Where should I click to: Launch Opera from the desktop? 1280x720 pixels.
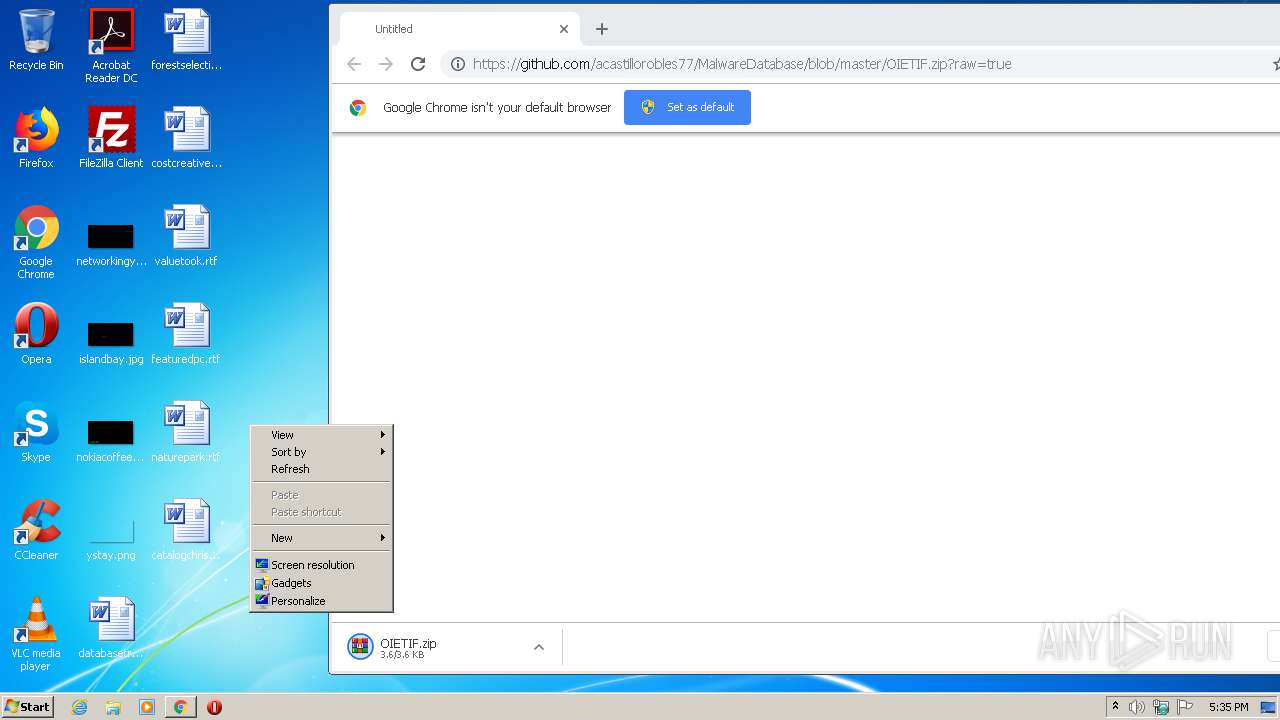click(x=36, y=334)
